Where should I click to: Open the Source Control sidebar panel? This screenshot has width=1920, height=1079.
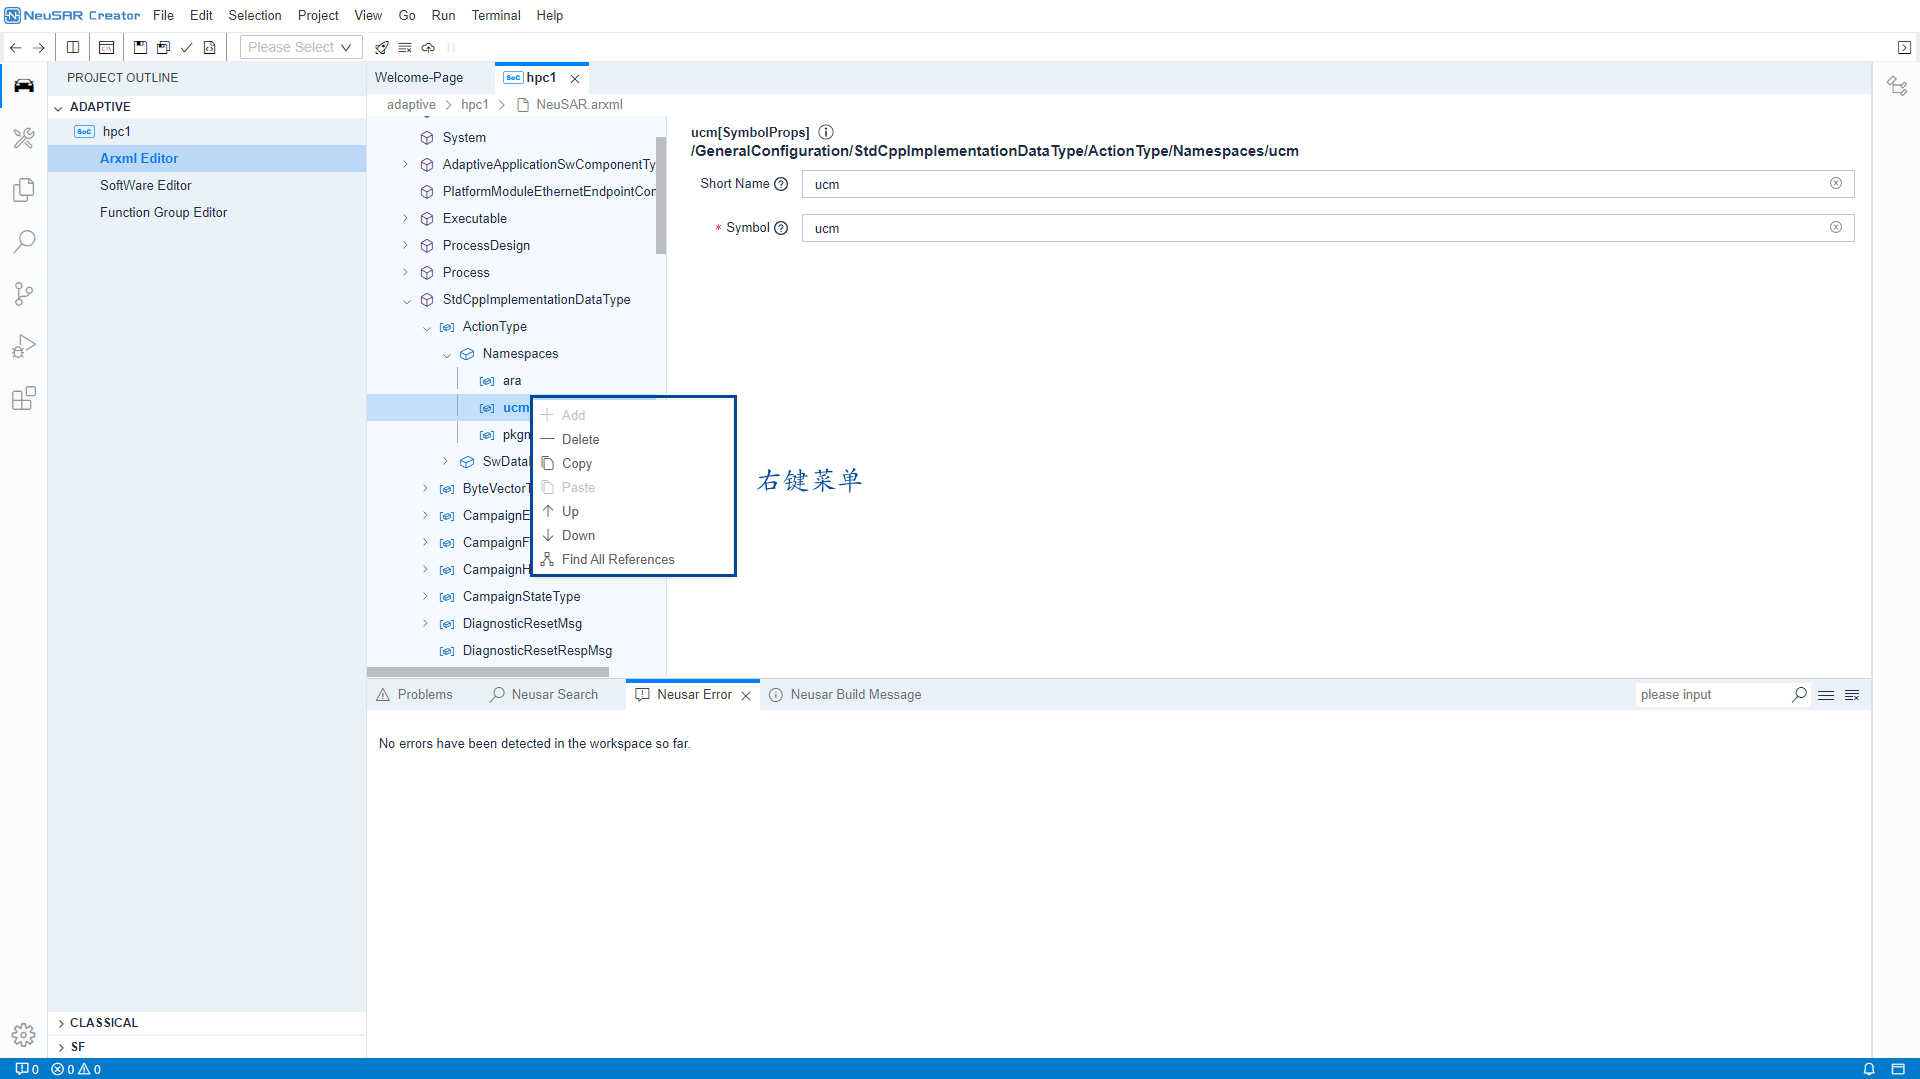[x=24, y=294]
